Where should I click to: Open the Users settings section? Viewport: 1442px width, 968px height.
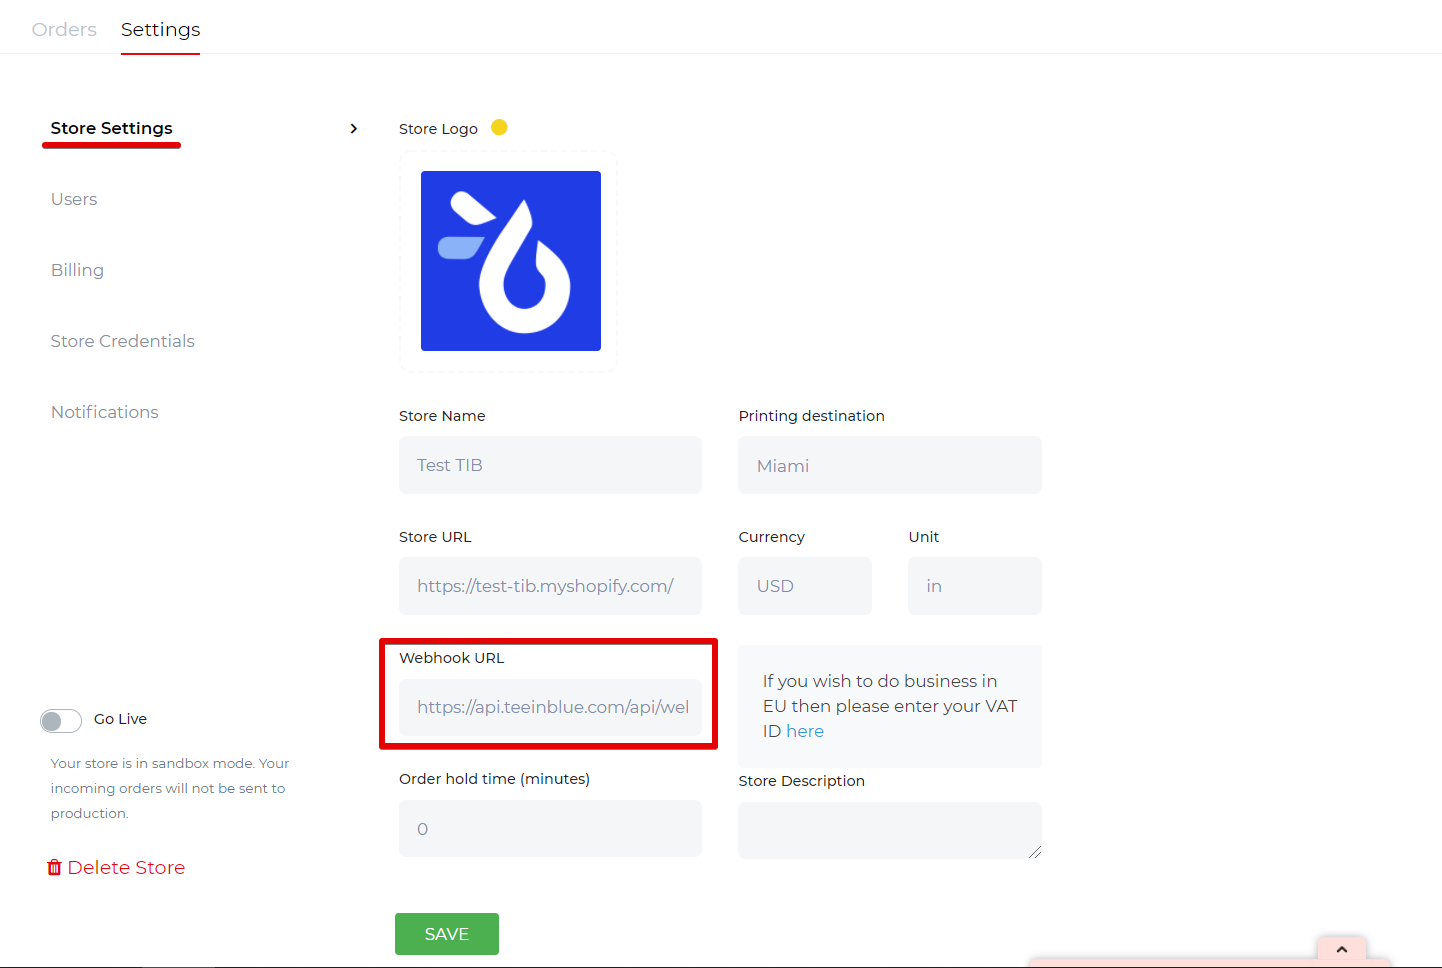[x=74, y=199]
